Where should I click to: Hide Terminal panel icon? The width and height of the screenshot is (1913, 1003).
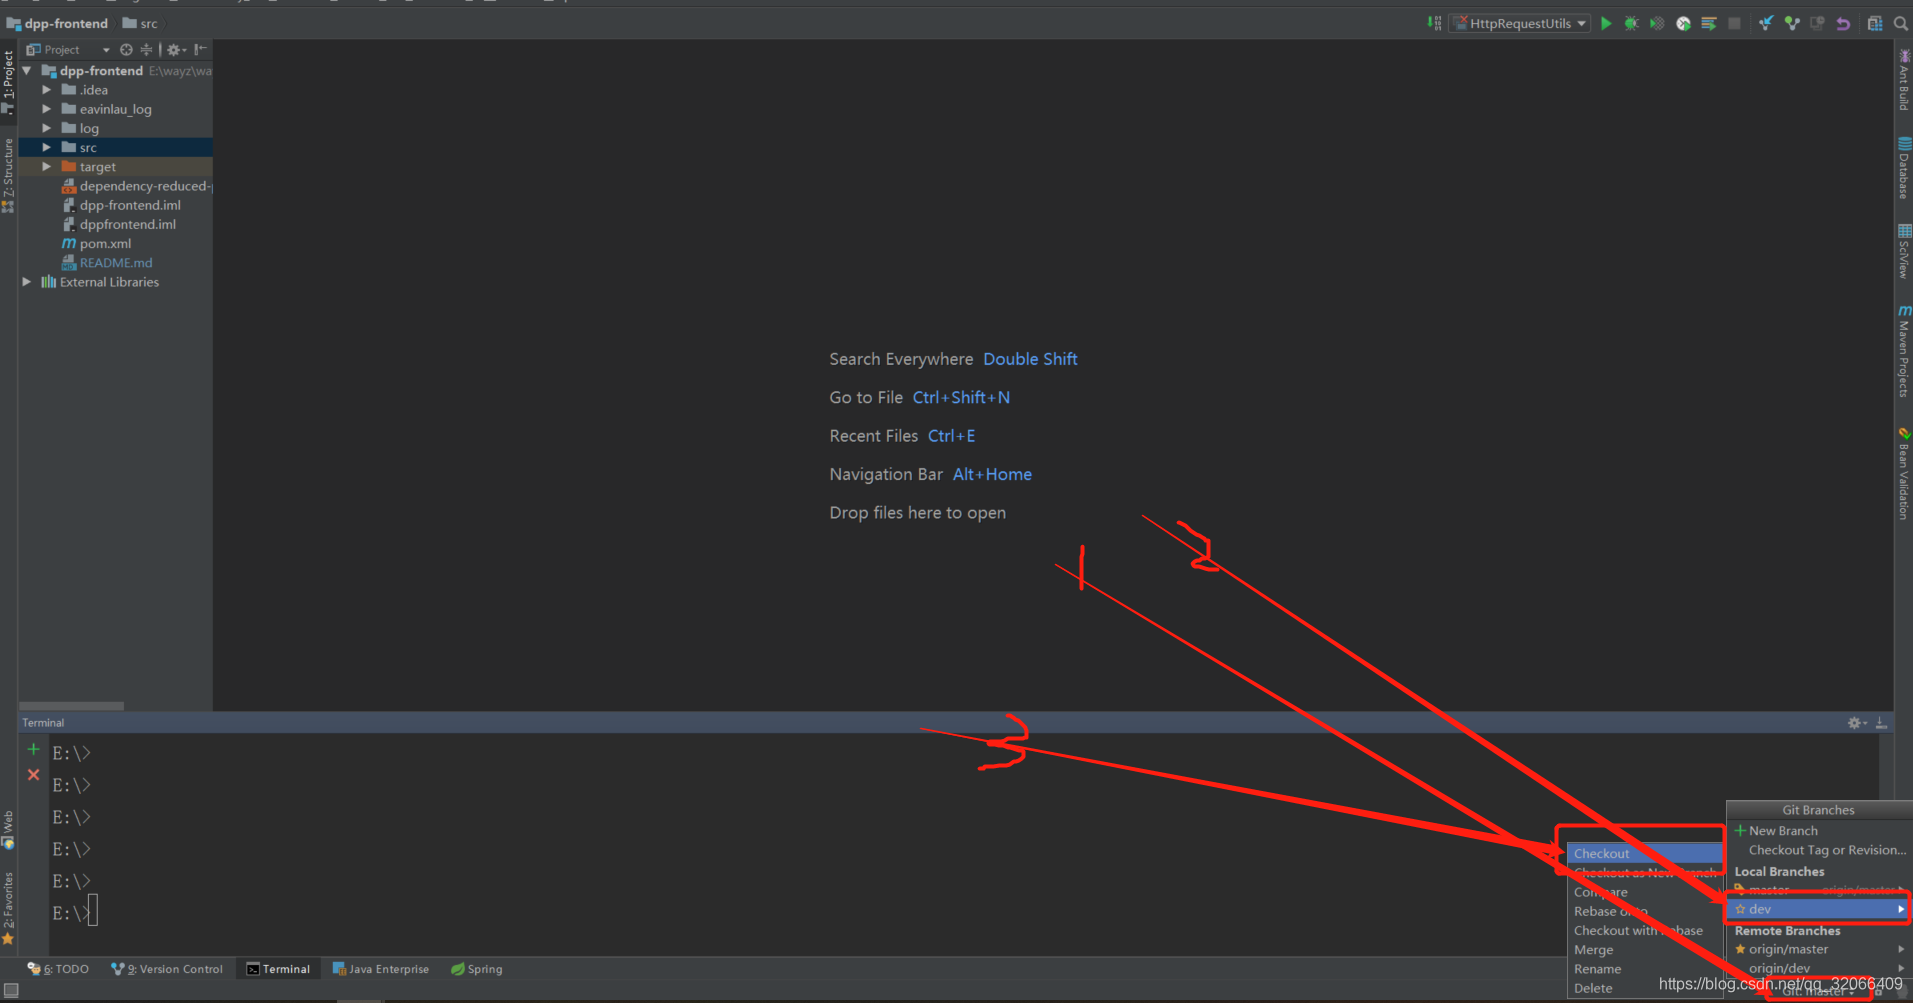(1881, 722)
